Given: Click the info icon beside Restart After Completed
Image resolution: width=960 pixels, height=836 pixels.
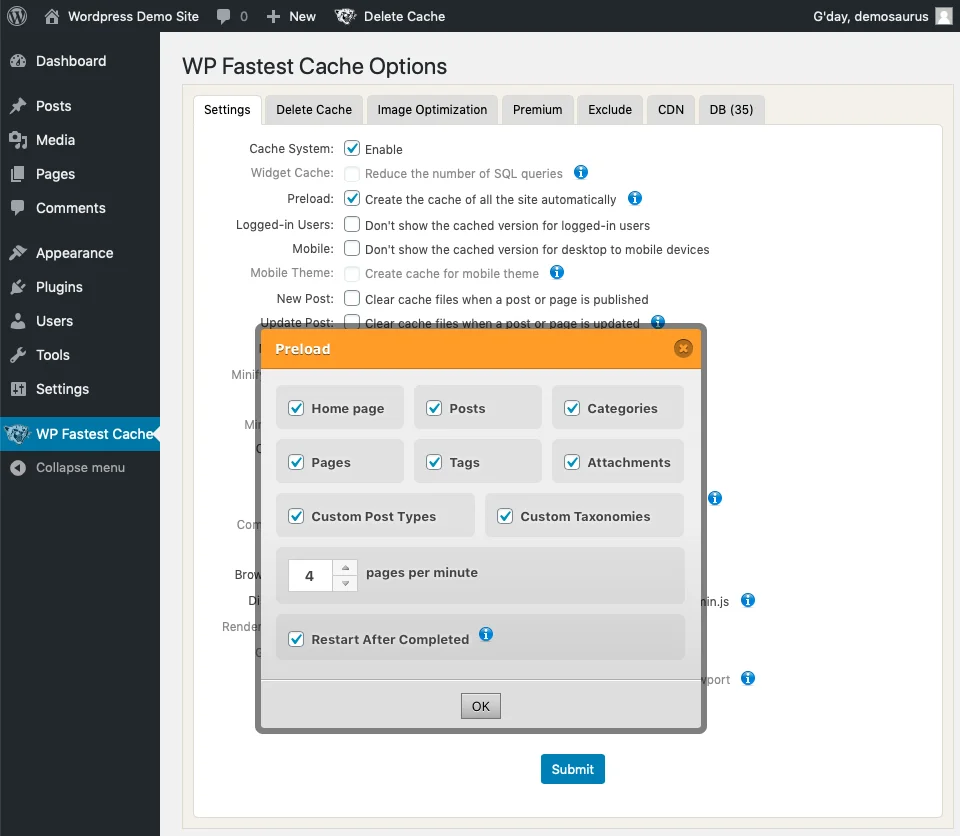Looking at the screenshot, I should pos(486,634).
